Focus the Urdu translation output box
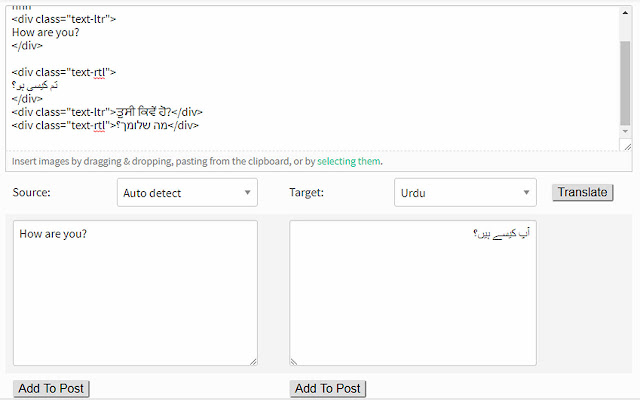Screen dimensions: 640x400 point(413,293)
